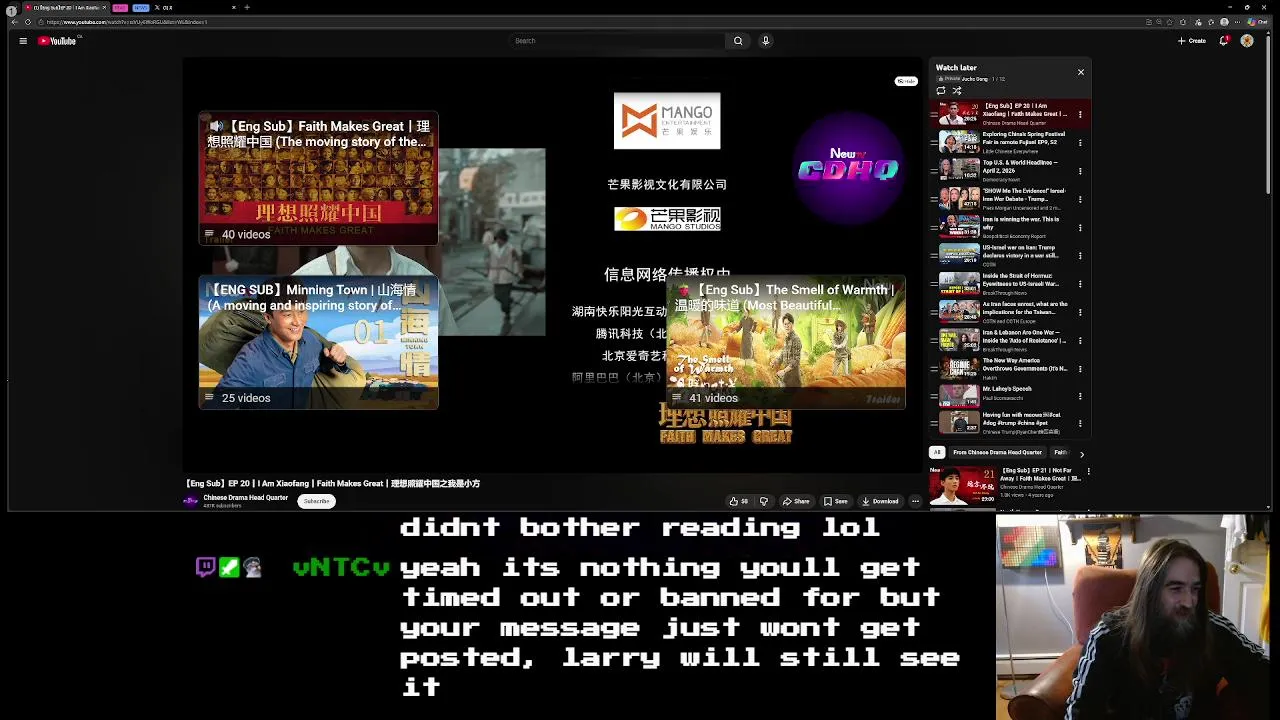The image size is (1280, 720).
Task: Open the browser settings and more menu
Action: pyautogui.click(x=1238, y=22)
